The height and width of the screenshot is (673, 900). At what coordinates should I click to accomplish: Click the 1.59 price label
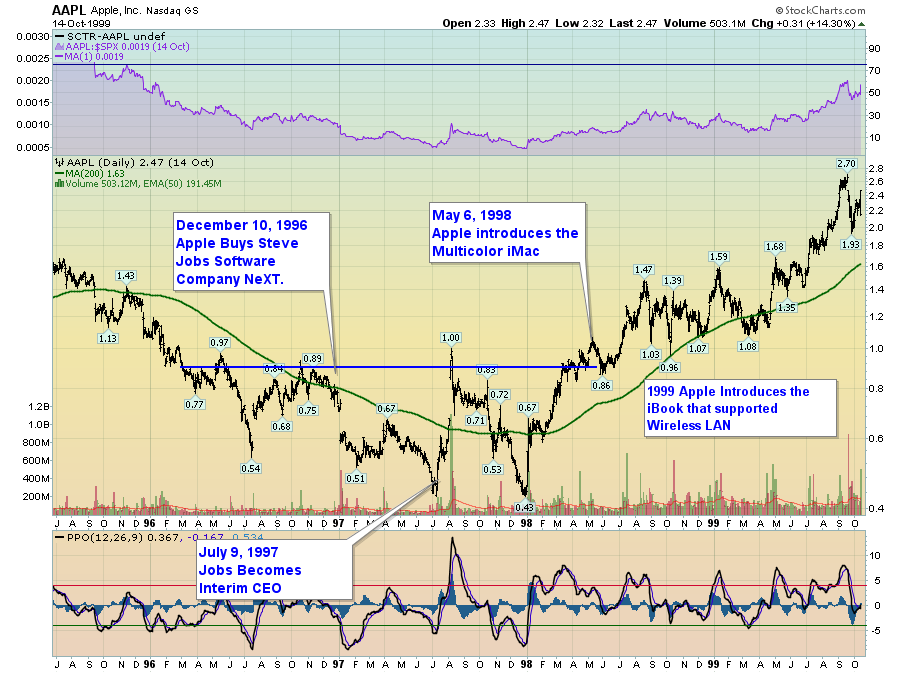coord(718,256)
